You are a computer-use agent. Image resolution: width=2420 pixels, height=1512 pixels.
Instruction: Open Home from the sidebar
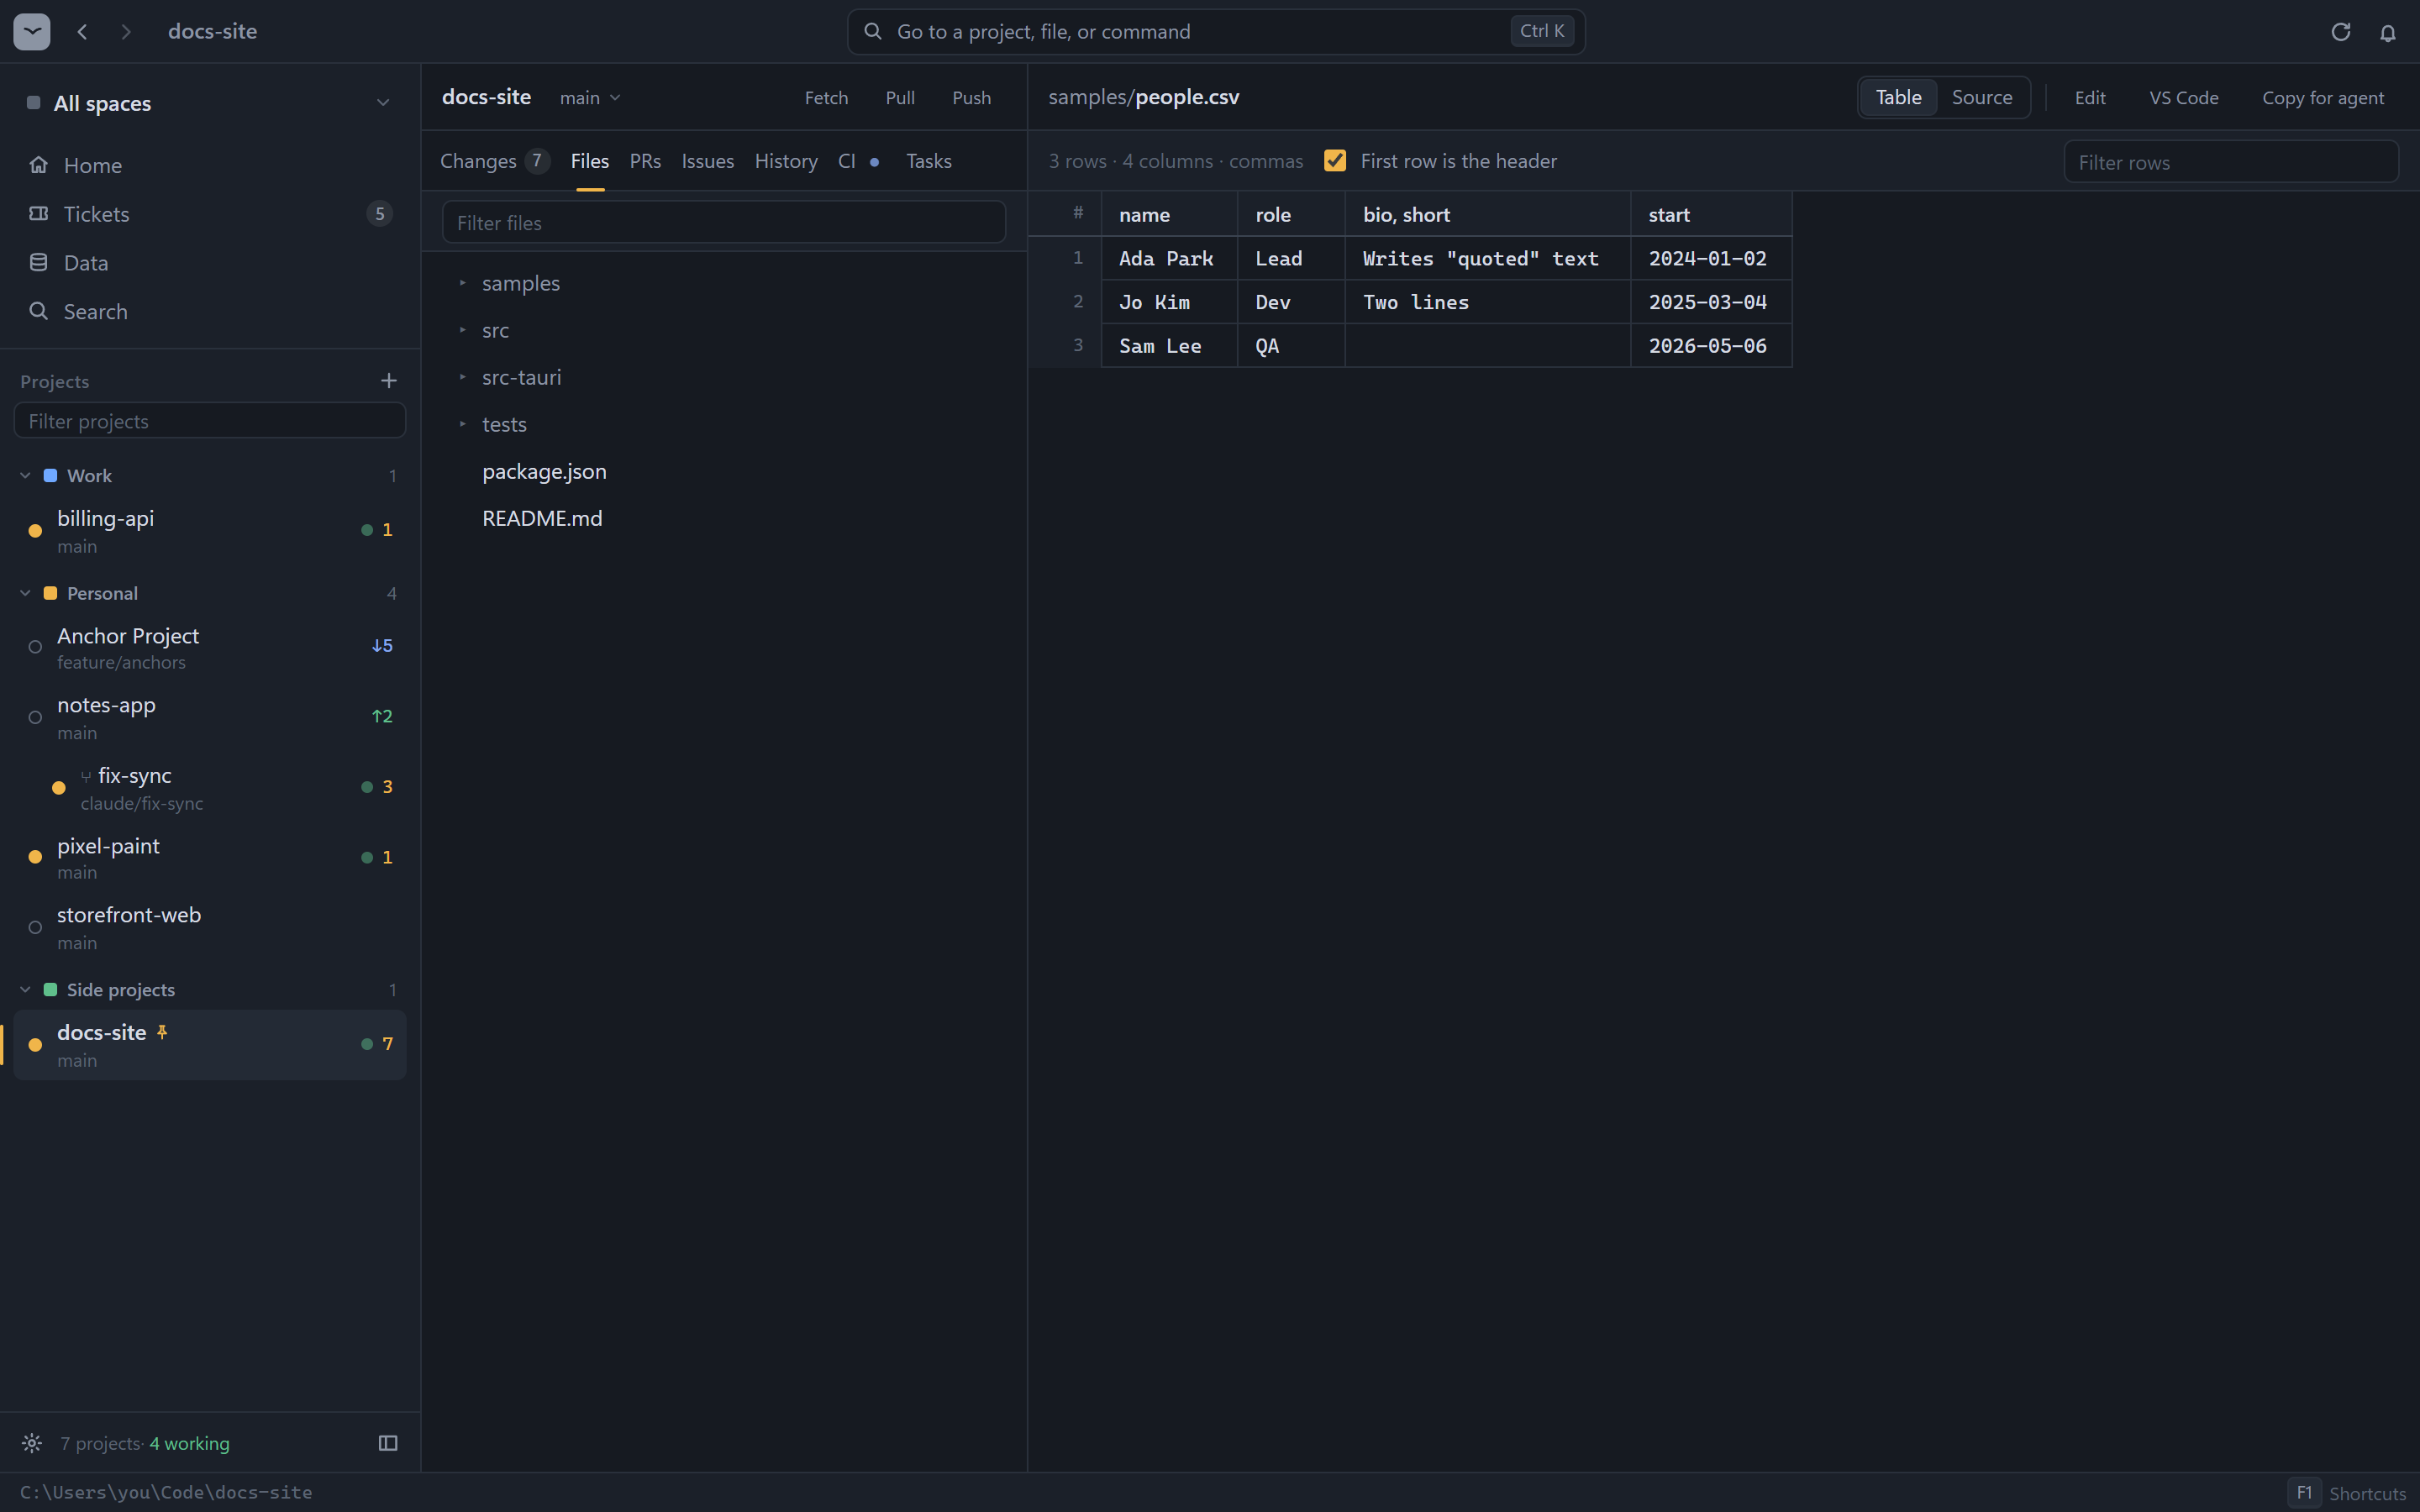pyautogui.click(x=210, y=165)
